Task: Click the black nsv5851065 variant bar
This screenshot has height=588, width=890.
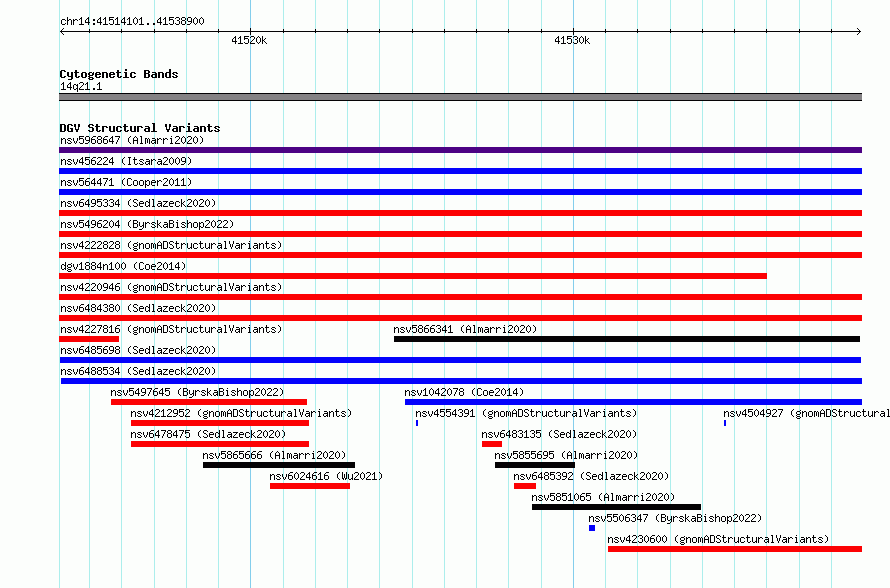Action: 616,507
